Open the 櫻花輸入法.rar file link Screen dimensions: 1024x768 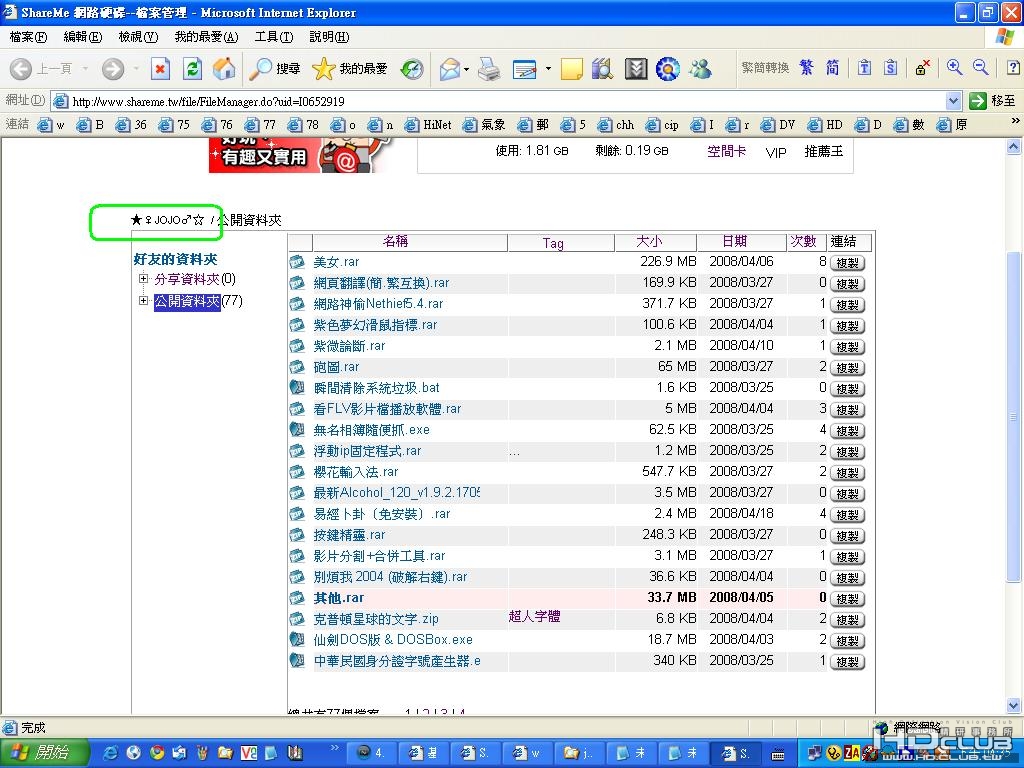pyautogui.click(x=356, y=472)
